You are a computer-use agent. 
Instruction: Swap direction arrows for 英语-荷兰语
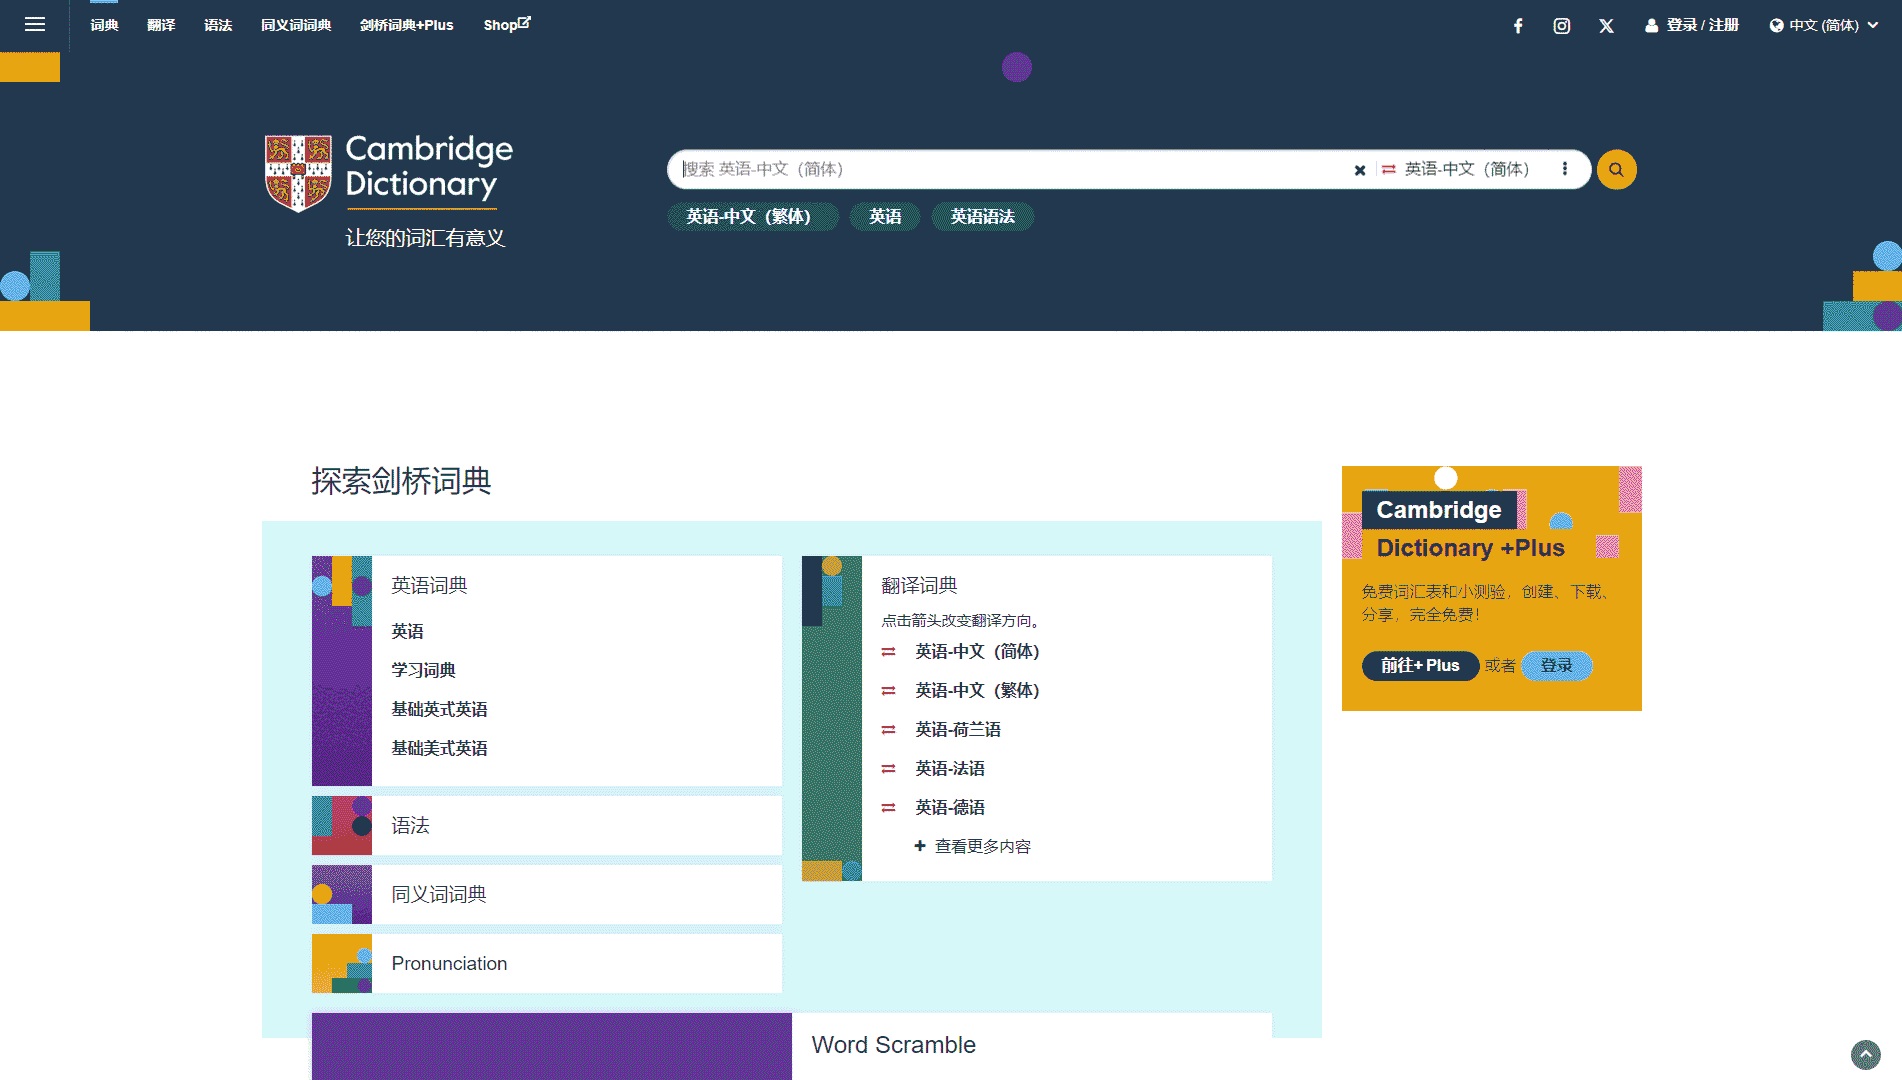coord(888,730)
